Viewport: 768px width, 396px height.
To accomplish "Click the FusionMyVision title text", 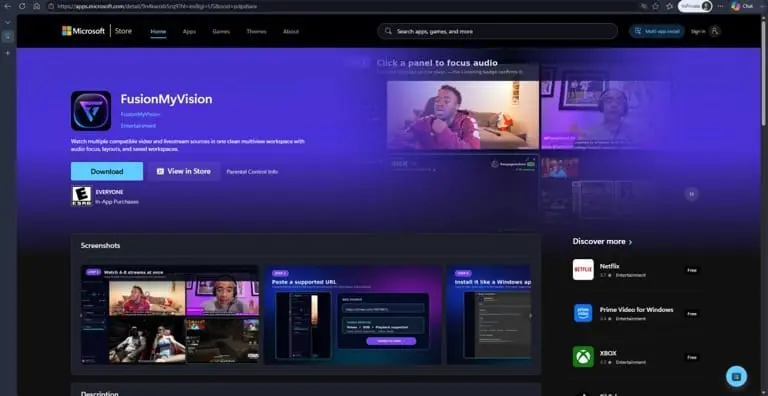I will (167, 99).
